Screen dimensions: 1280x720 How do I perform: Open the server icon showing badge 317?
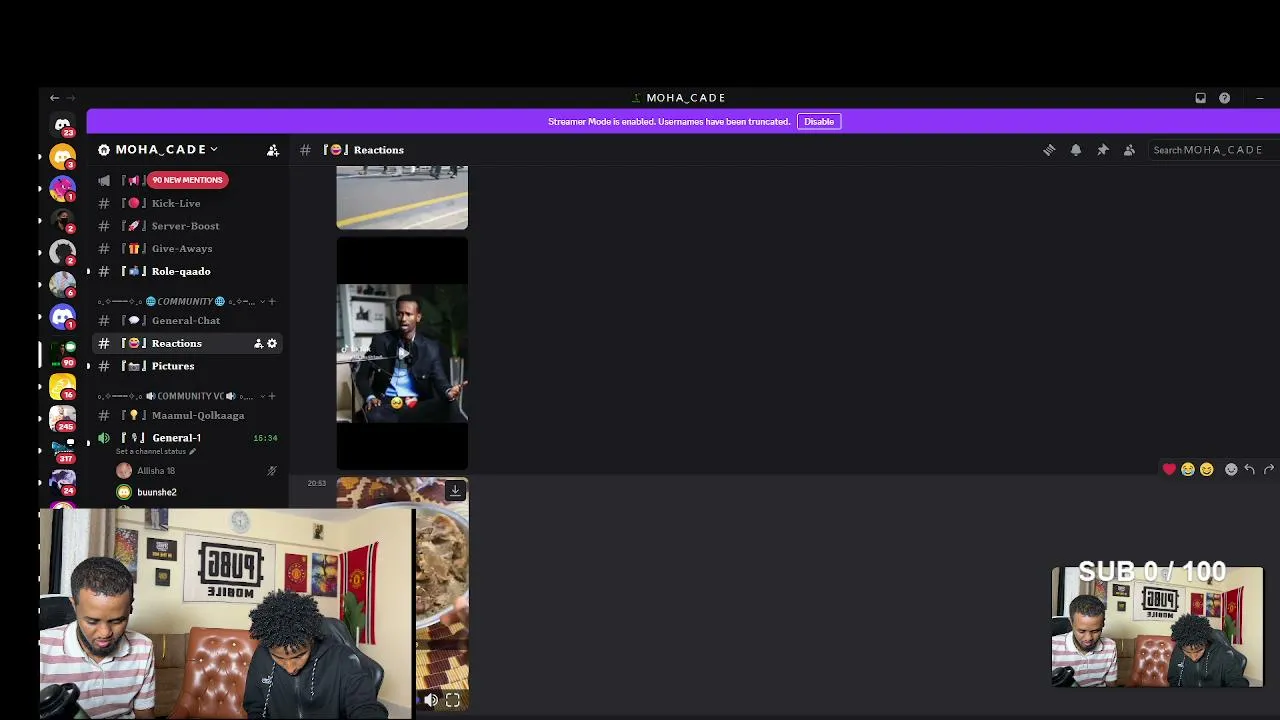click(x=63, y=449)
